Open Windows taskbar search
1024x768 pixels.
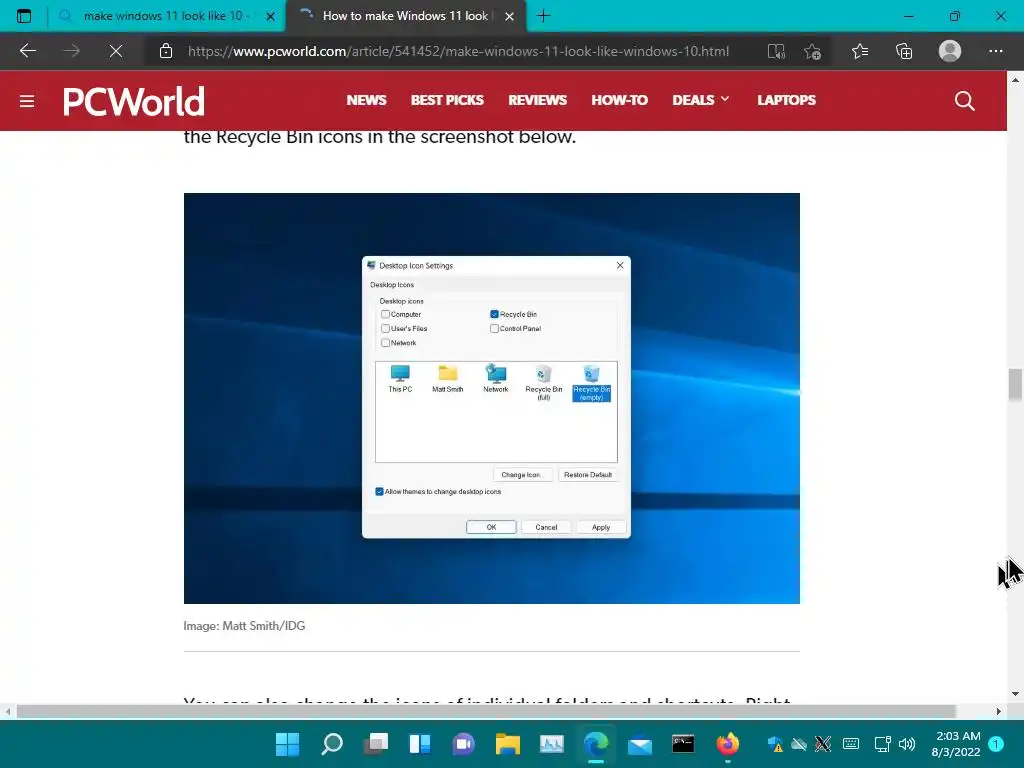point(332,743)
